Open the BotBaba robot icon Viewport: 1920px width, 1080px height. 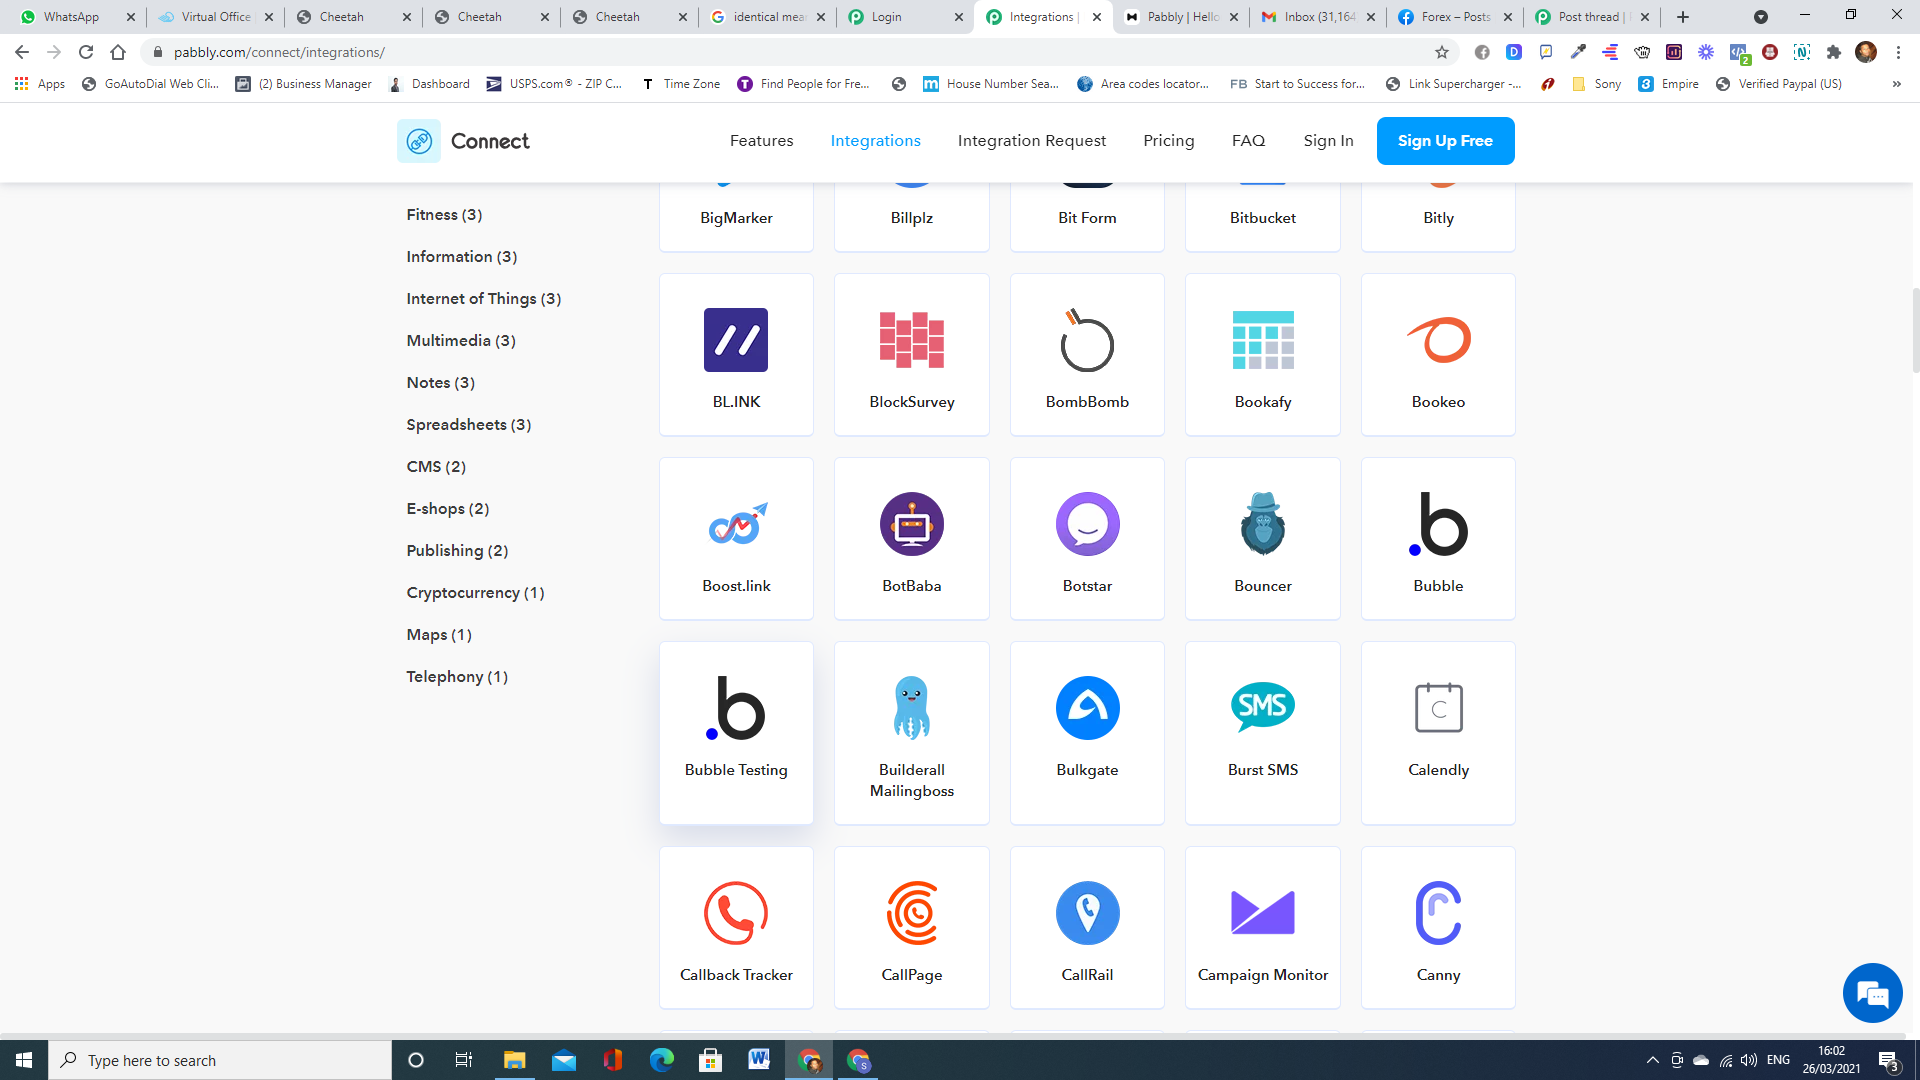point(911,524)
